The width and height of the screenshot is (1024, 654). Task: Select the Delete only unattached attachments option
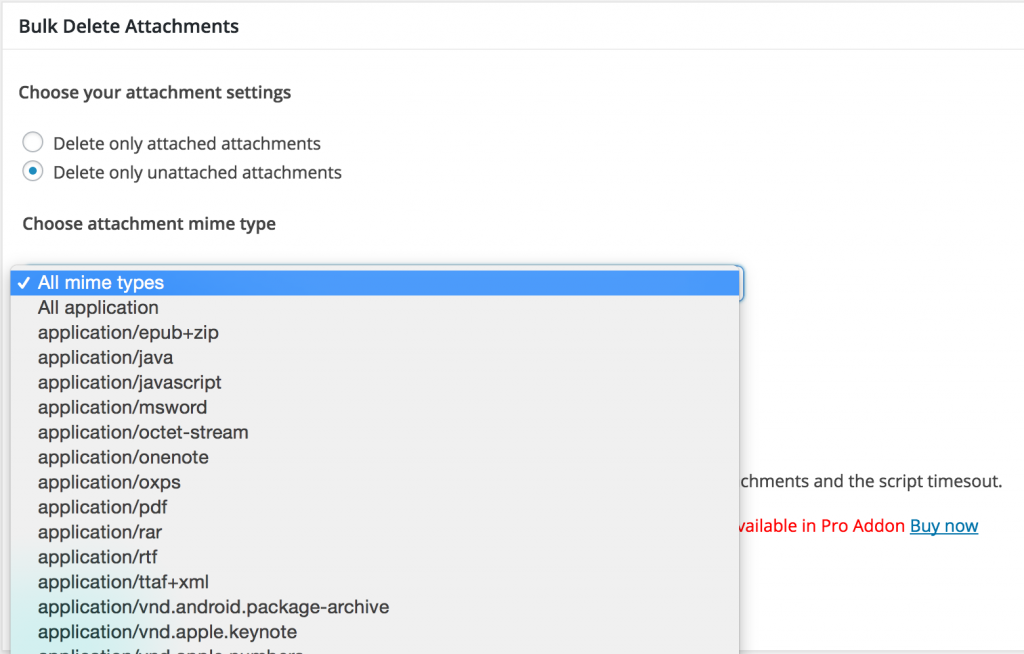[32, 171]
